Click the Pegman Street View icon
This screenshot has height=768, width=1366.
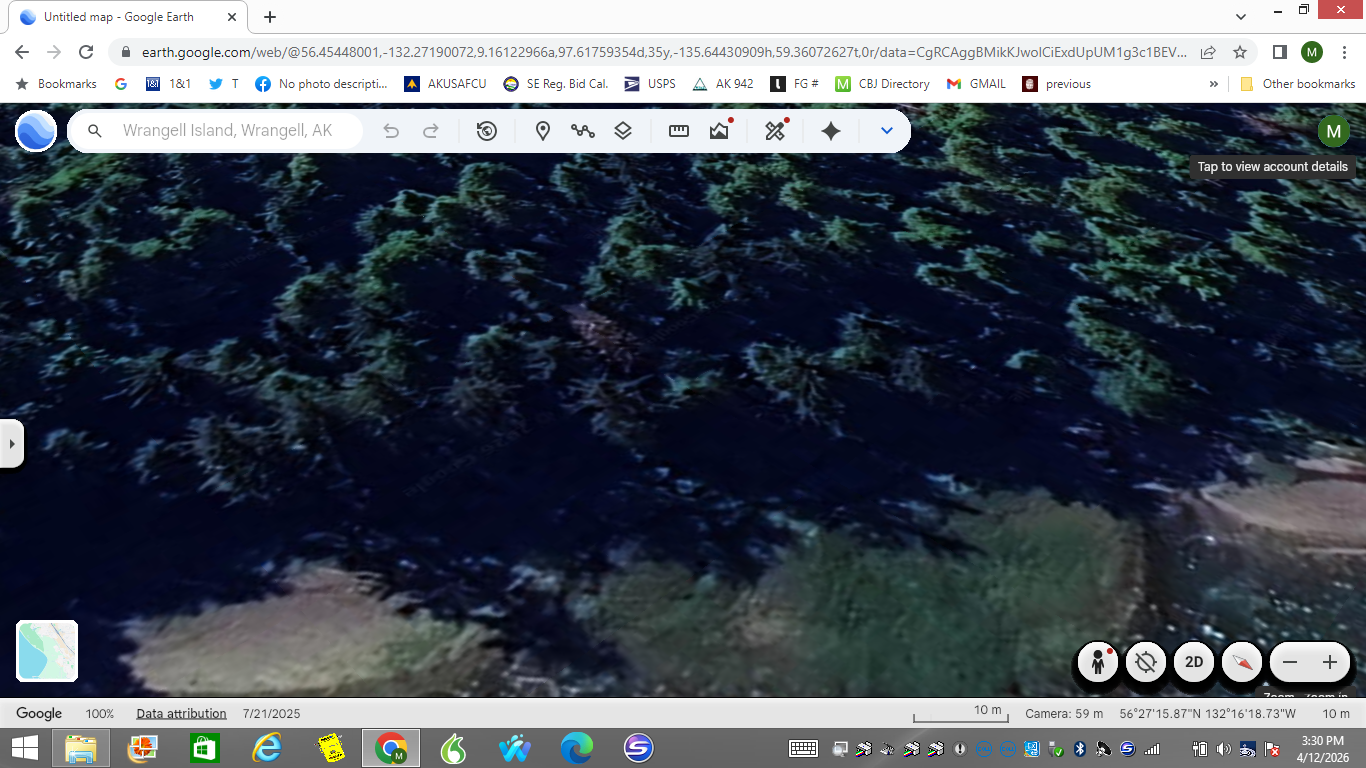click(1098, 662)
